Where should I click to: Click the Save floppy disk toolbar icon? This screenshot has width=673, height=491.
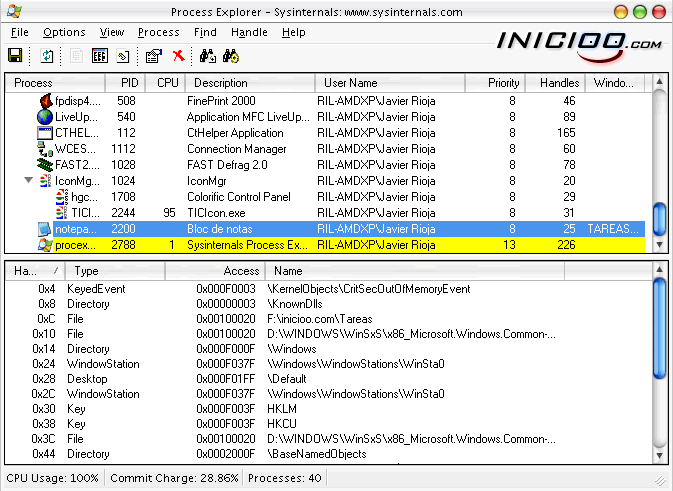point(15,56)
